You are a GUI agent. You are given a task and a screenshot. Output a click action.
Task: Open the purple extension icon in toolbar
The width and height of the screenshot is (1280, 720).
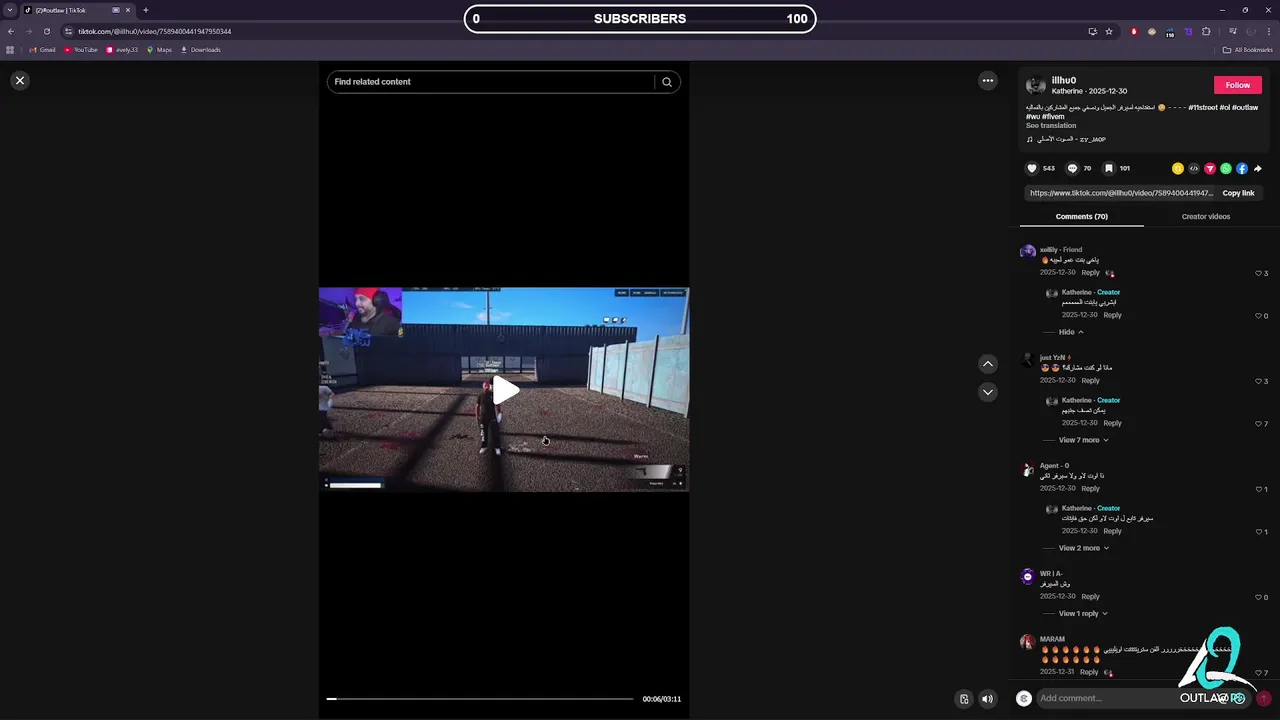click(1188, 31)
